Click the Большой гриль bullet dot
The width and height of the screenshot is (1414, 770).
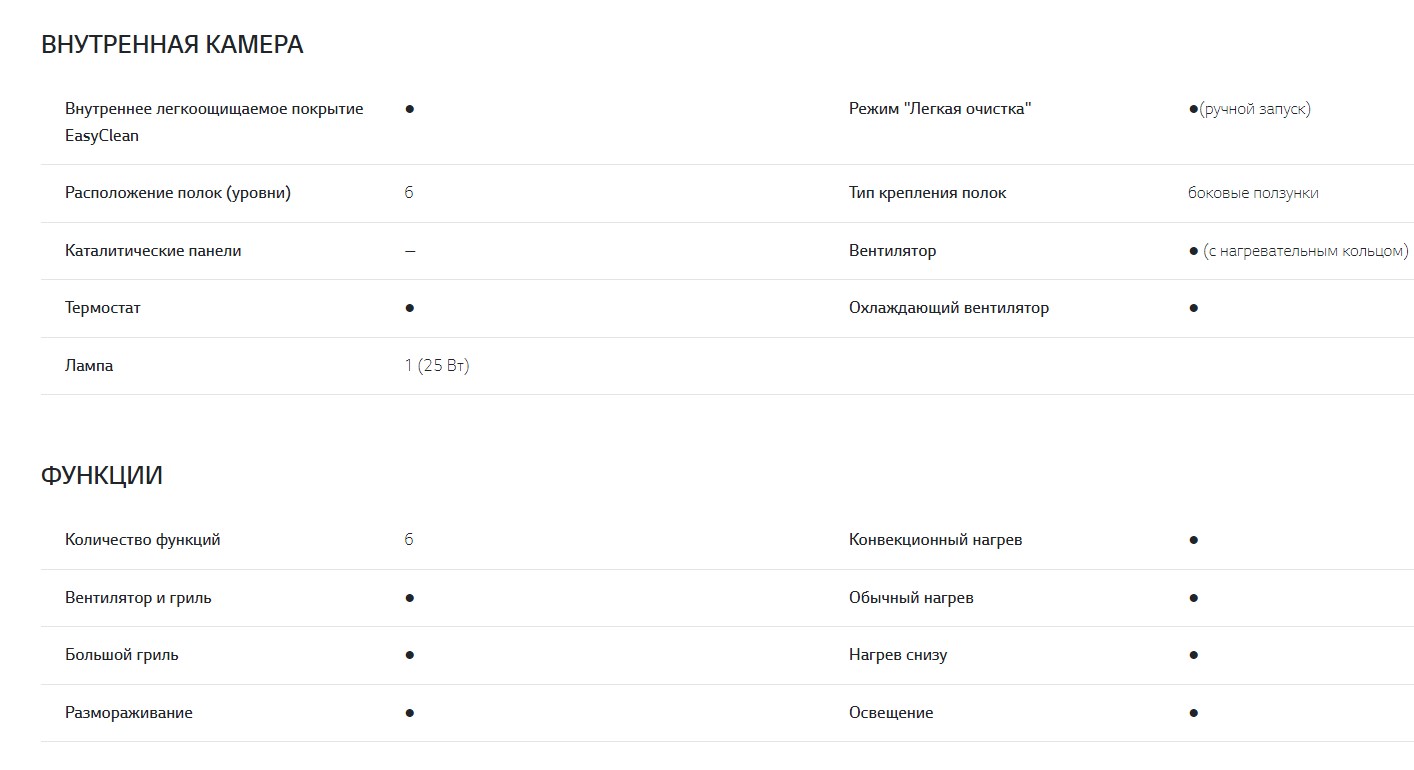tap(410, 655)
